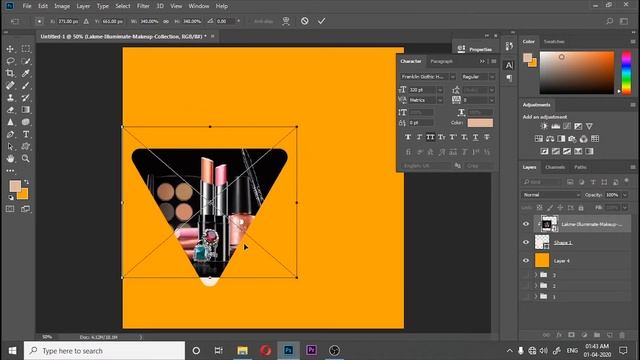Toggle warp mode icon in options bar
Image resolution: width=640 pixels, height=360 pixels.
[x=286, y=21]
